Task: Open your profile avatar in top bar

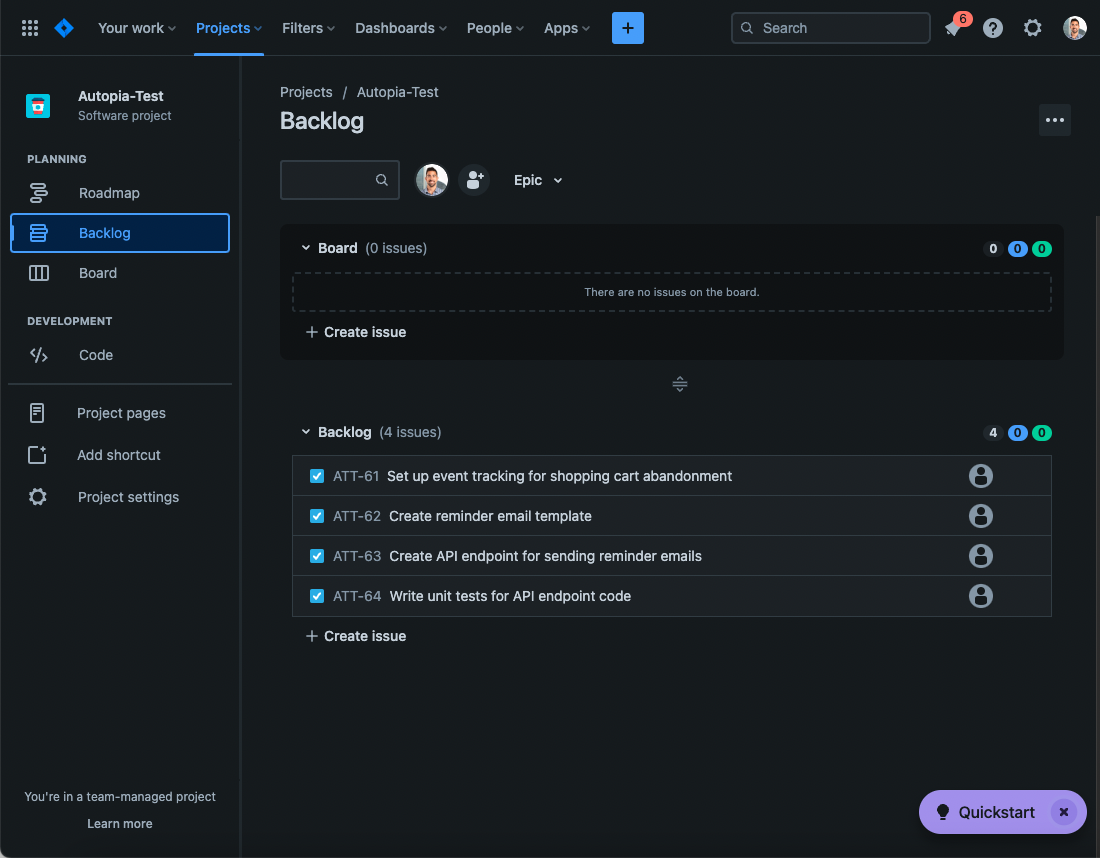Action: tap(1074, 28)
